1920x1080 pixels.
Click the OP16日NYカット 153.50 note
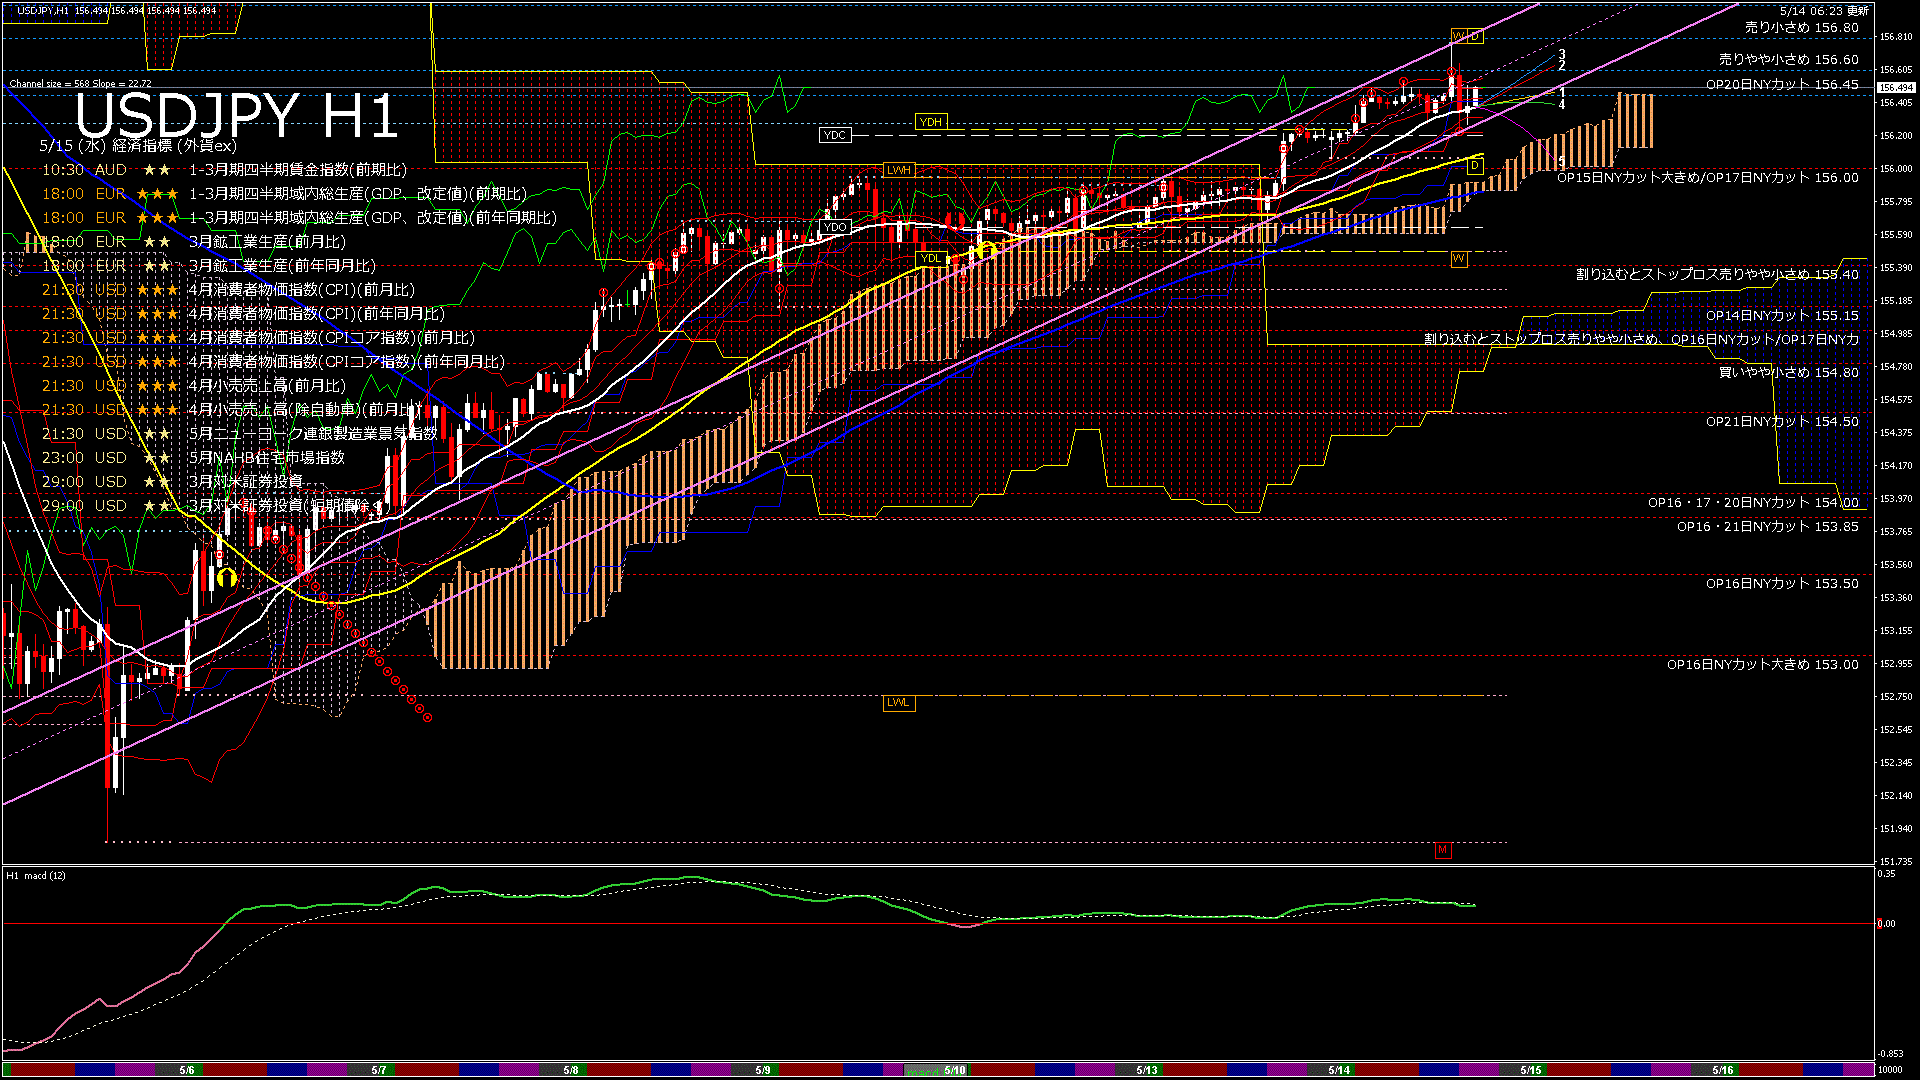click(1783, 584)
